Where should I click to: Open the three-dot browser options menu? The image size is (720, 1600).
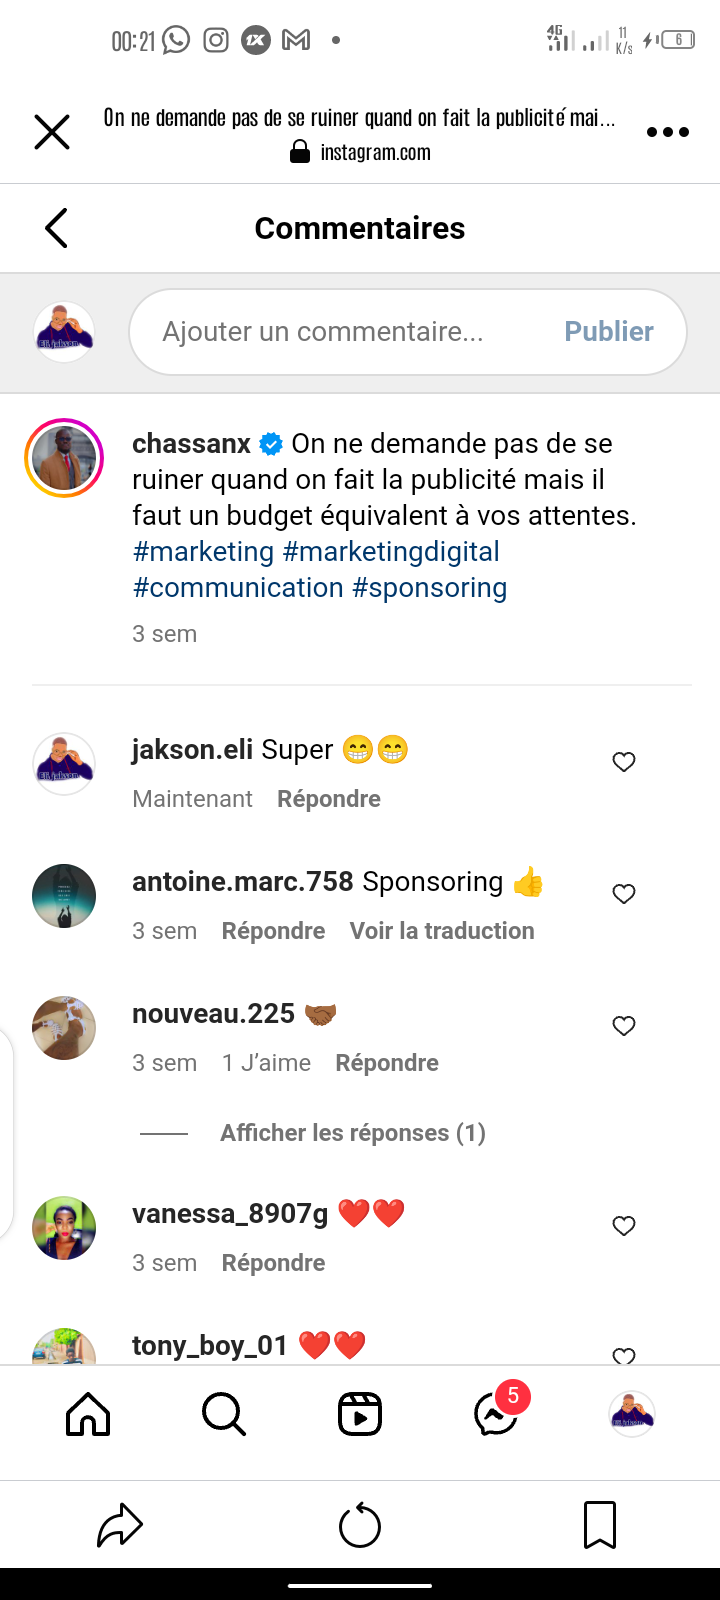click(667, 132)
